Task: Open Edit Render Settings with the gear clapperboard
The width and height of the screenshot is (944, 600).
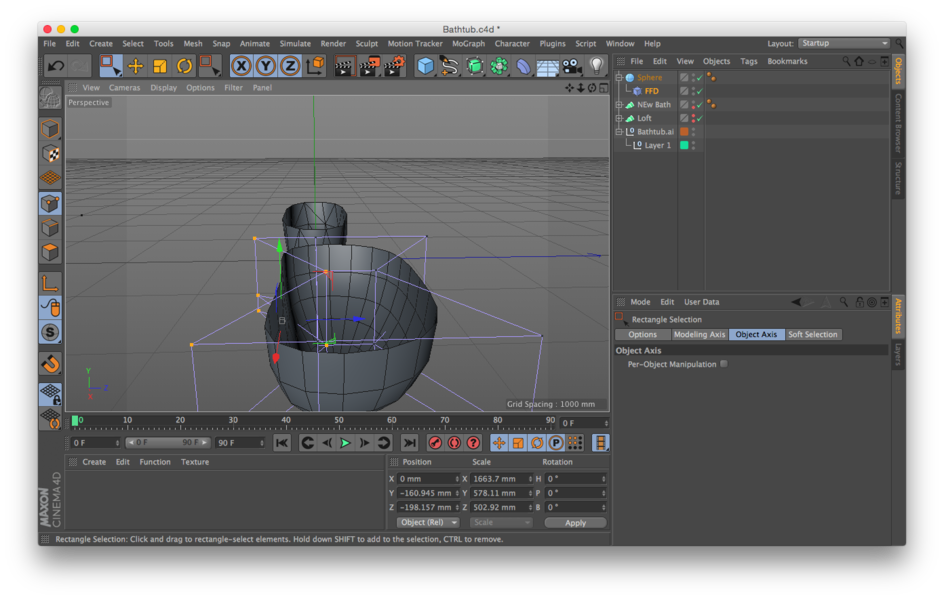Action: pos(394,66)
